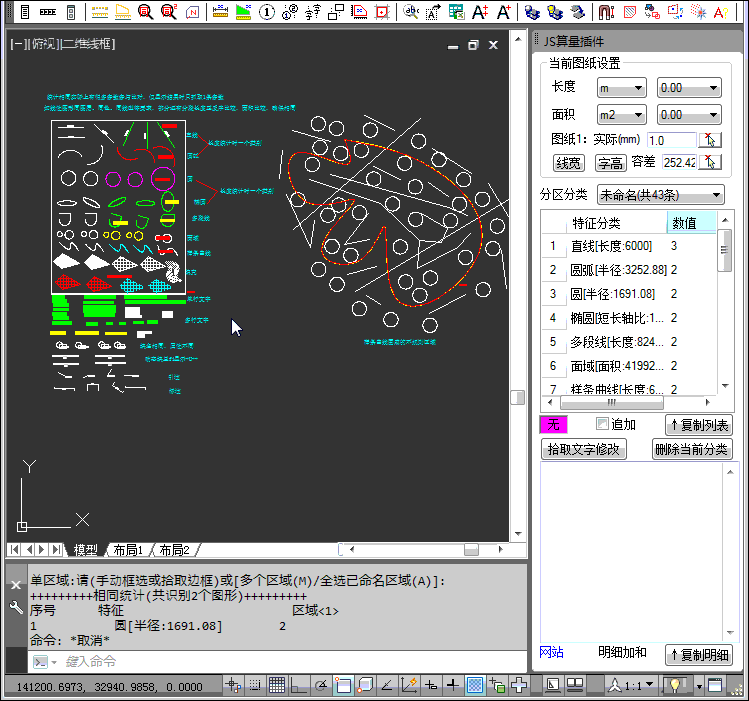Switch to the 布局2 layout tab
749x701 pixels.
174,550
